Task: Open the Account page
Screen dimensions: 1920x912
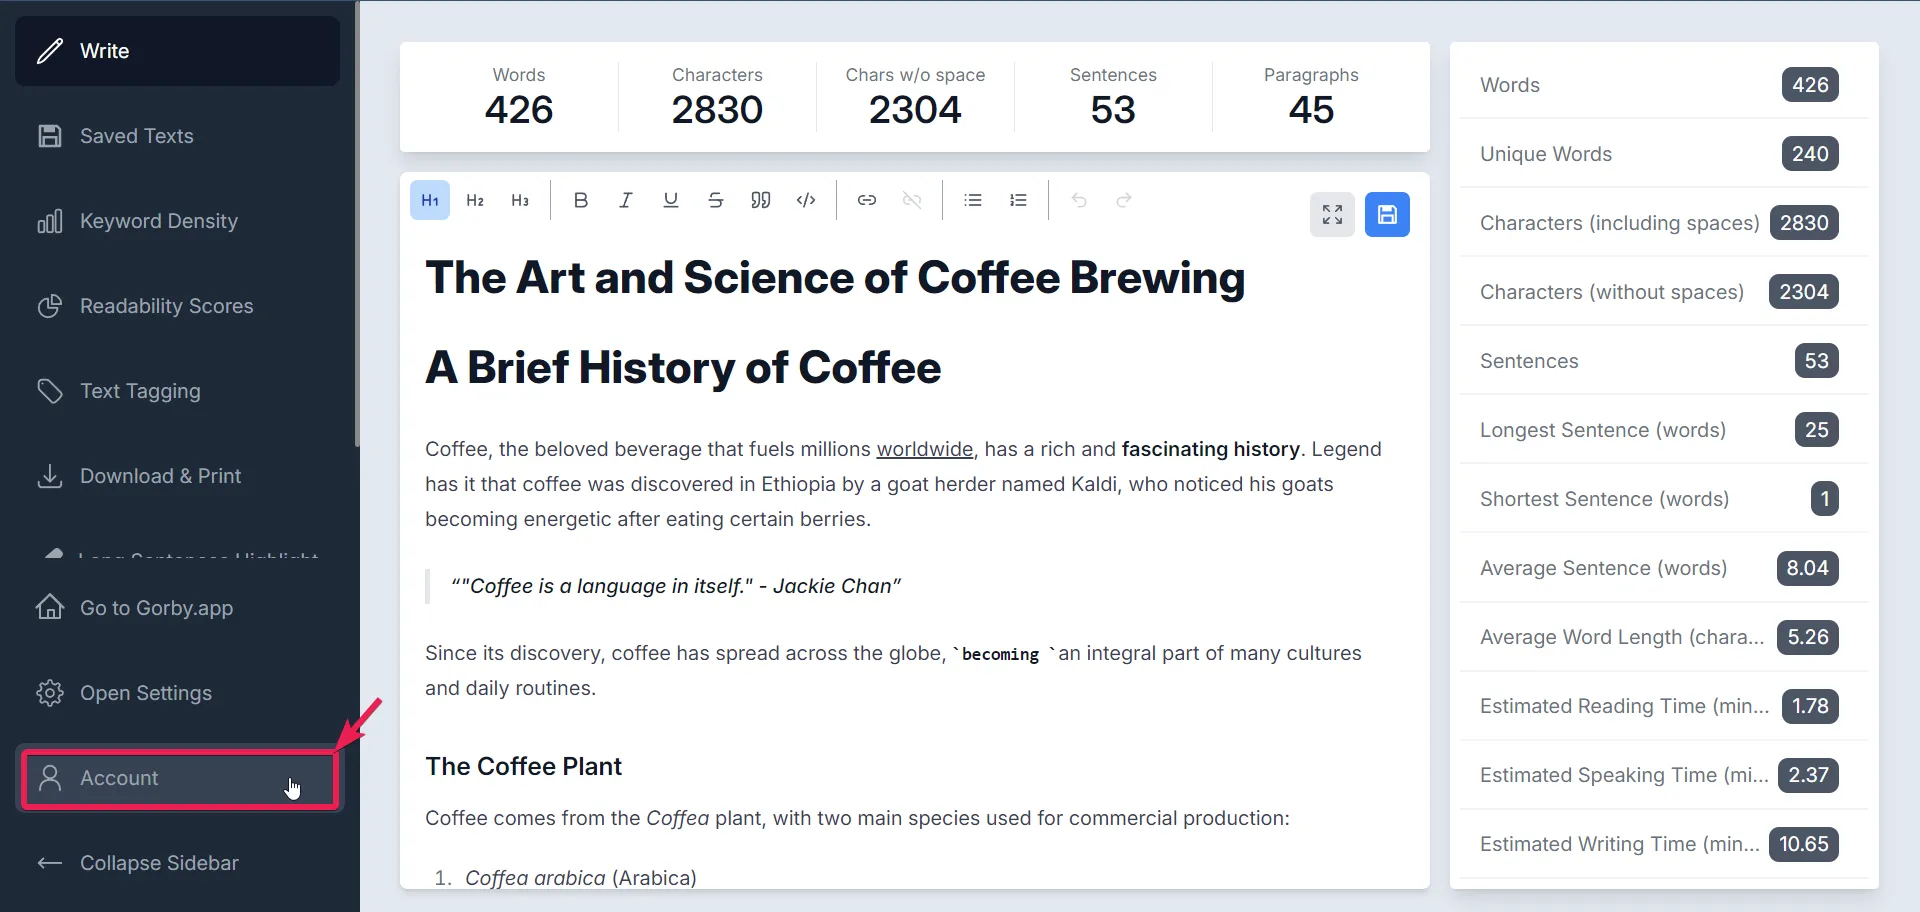Action: [x=120, y=778]
